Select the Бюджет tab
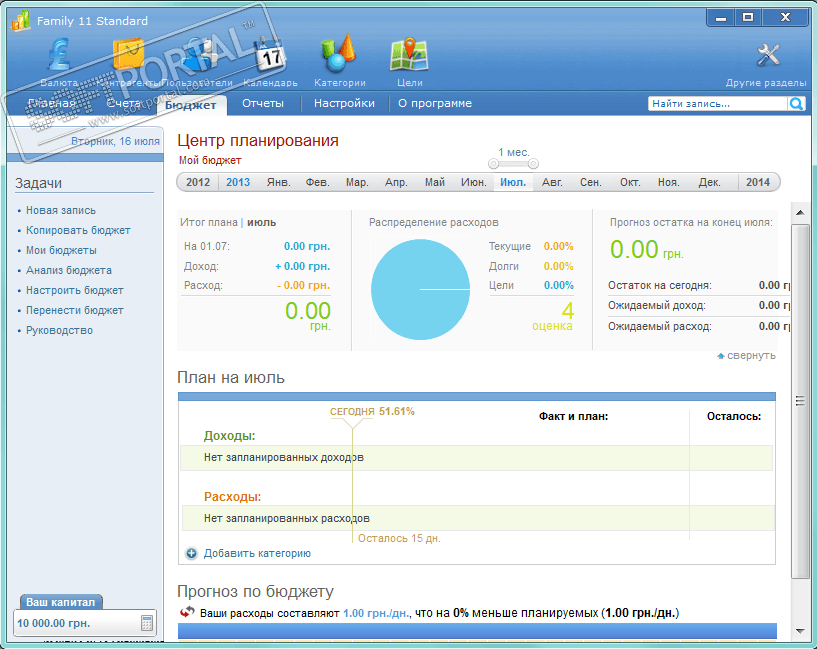The width and height of the screenshot is (817, 649). click(x=191, y=105)
